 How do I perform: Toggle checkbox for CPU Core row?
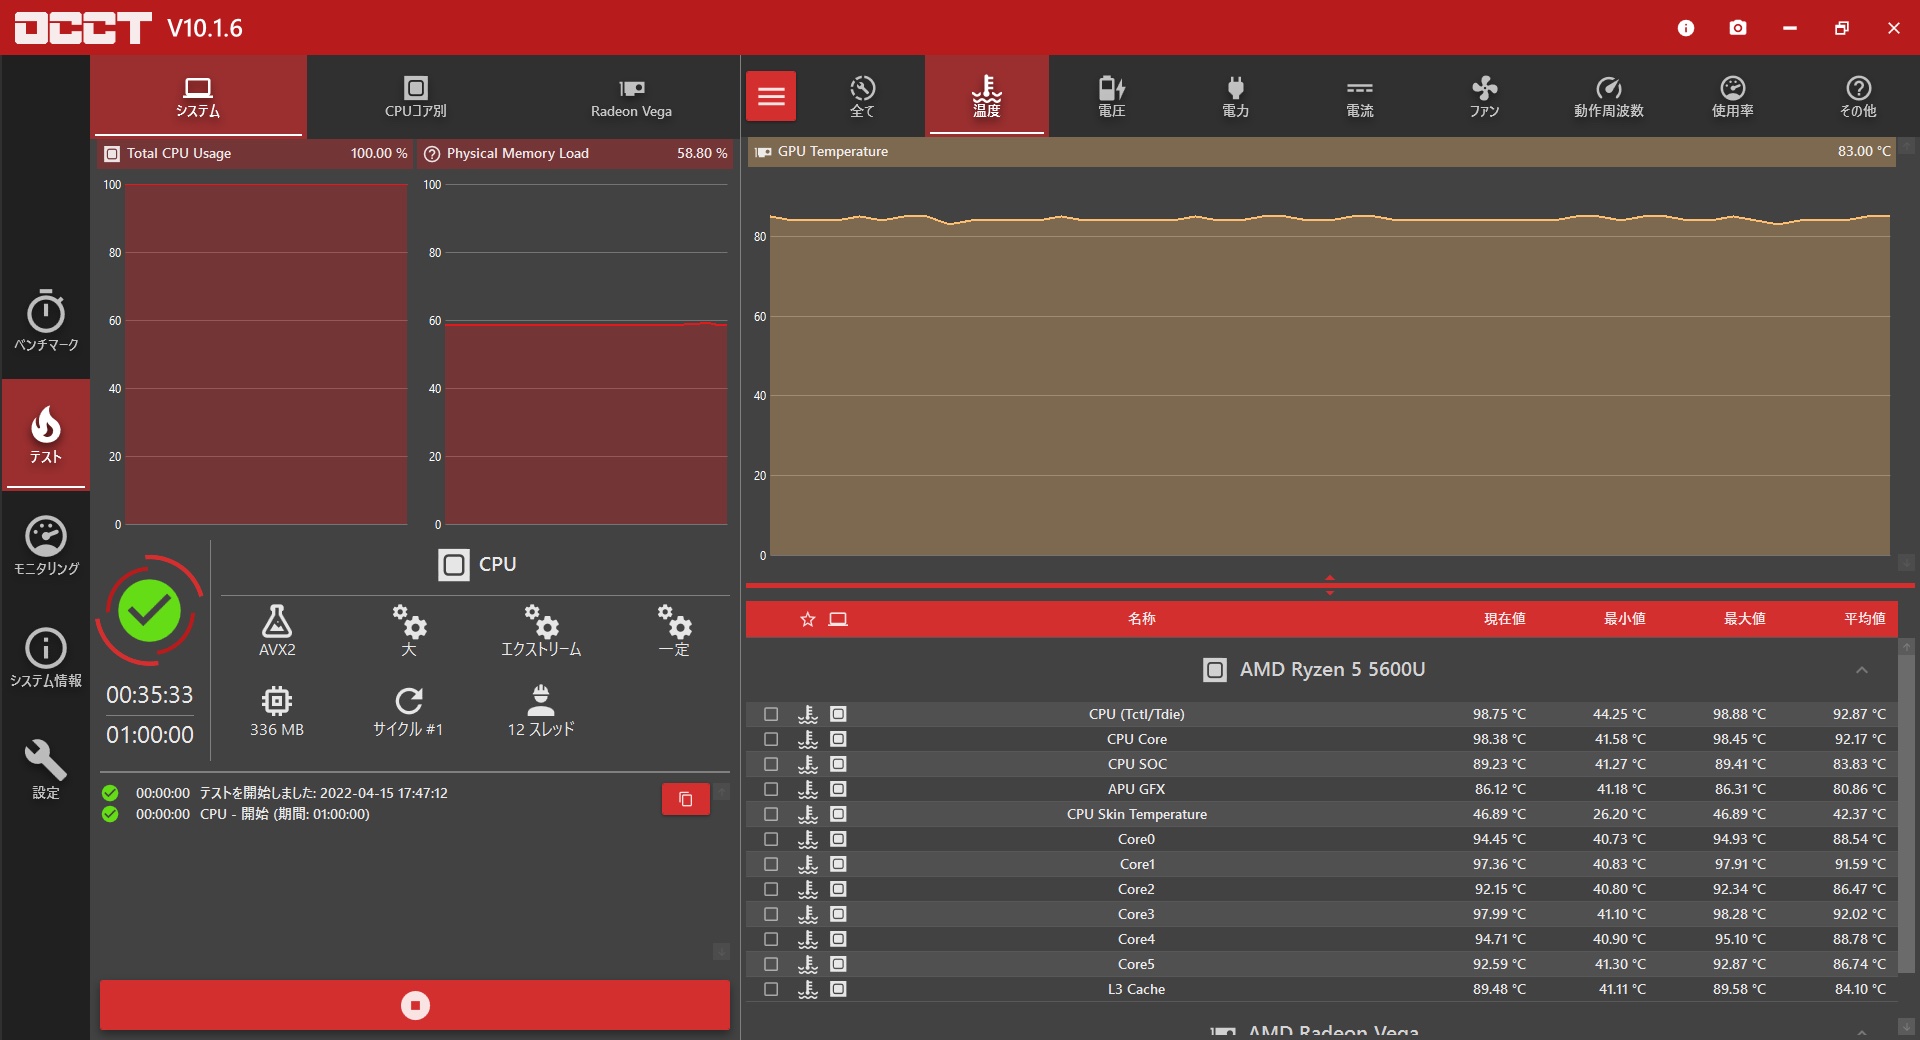point(771,739)
